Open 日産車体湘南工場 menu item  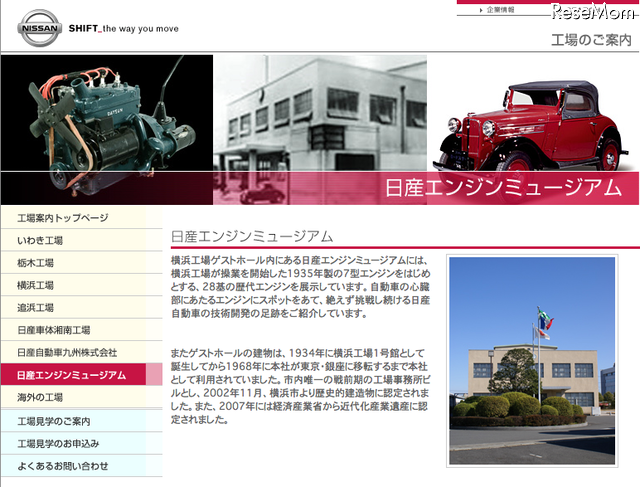click(x=82, y=330)
